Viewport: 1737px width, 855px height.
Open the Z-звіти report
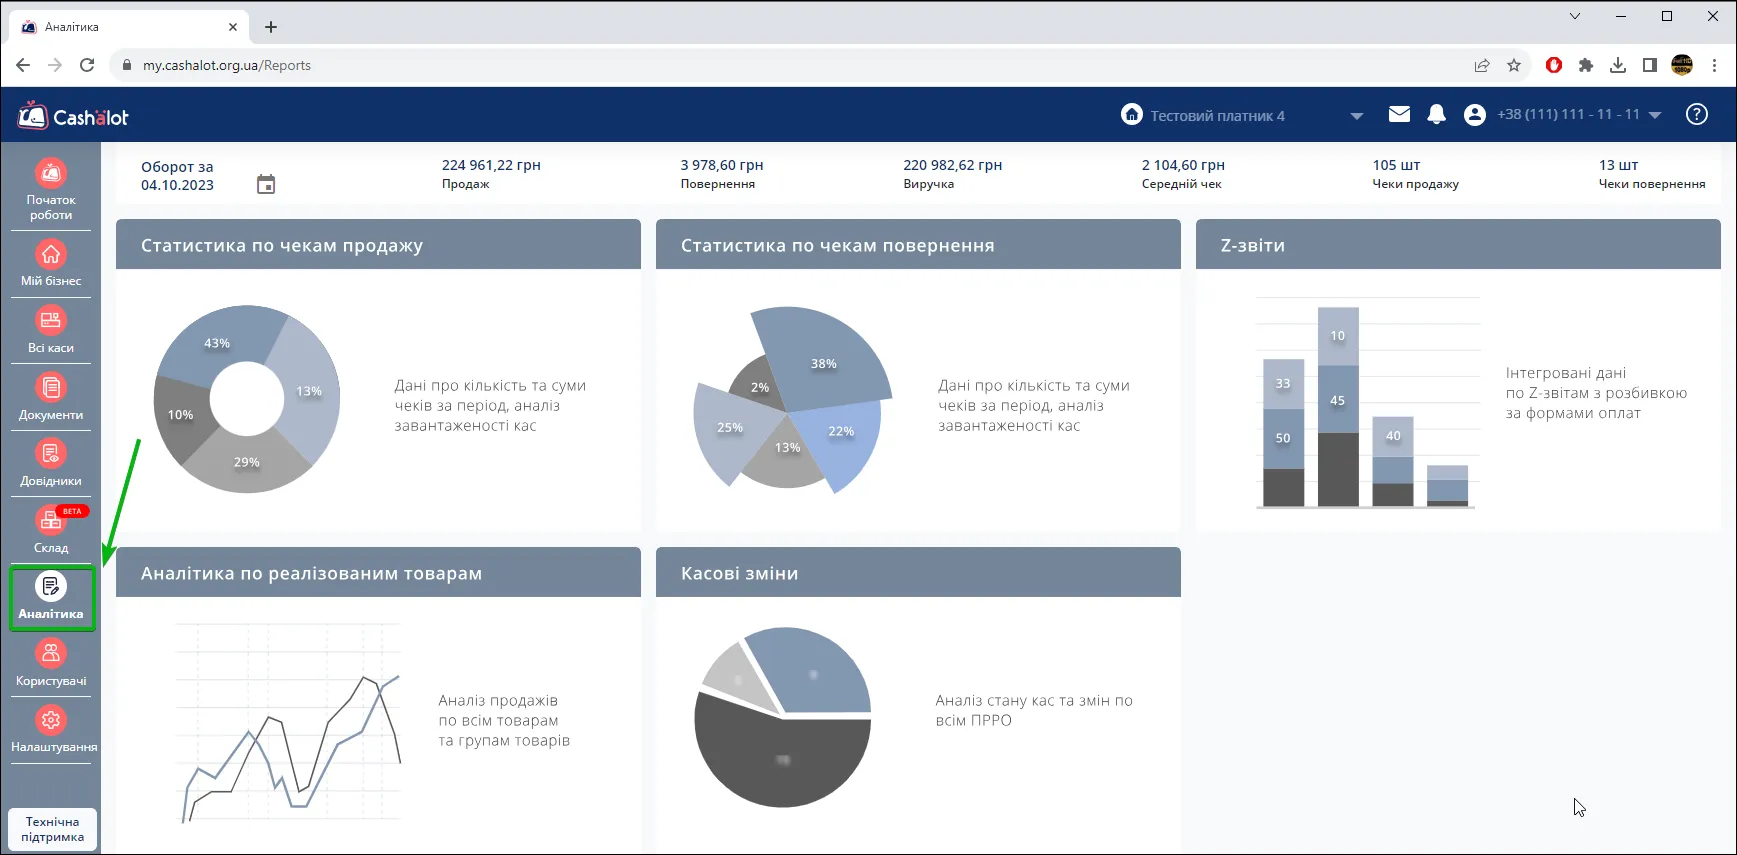tap(1458, 245)
